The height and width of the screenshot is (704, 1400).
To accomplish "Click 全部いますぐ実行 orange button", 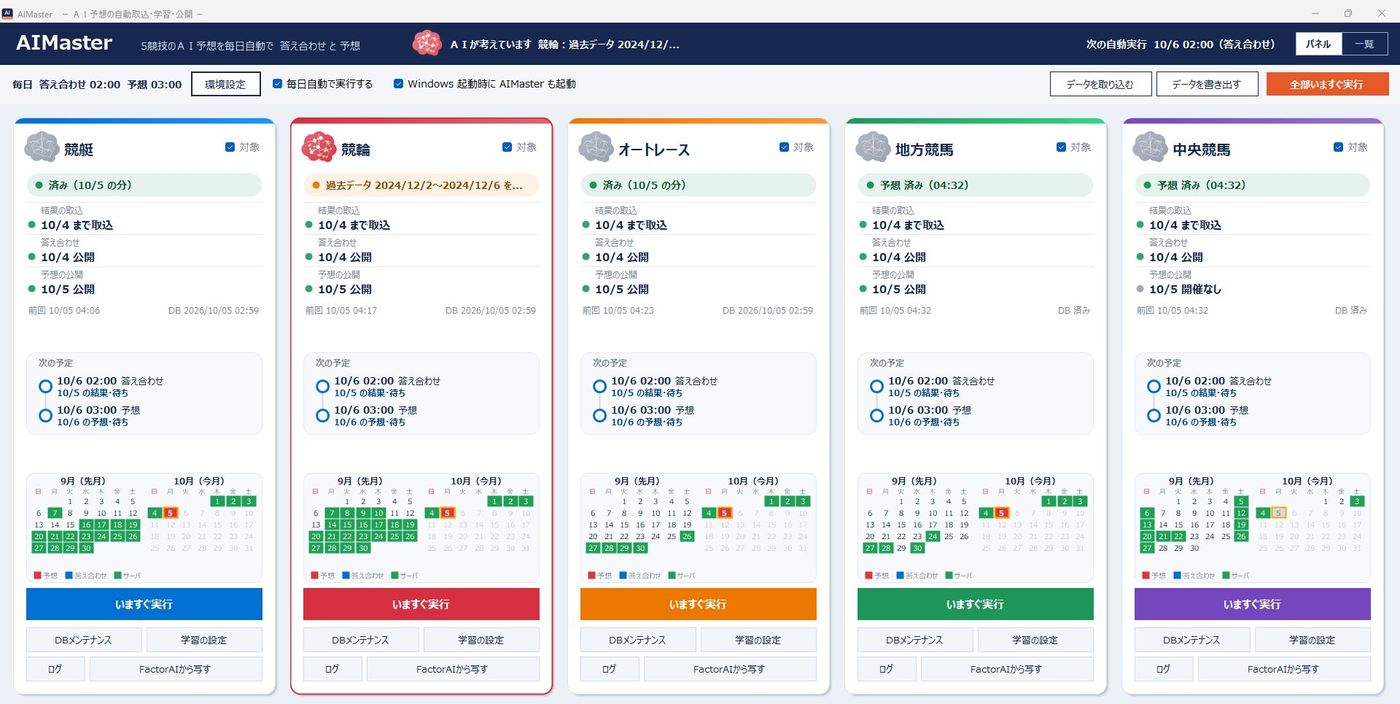I will click(x=1327, y=84).
